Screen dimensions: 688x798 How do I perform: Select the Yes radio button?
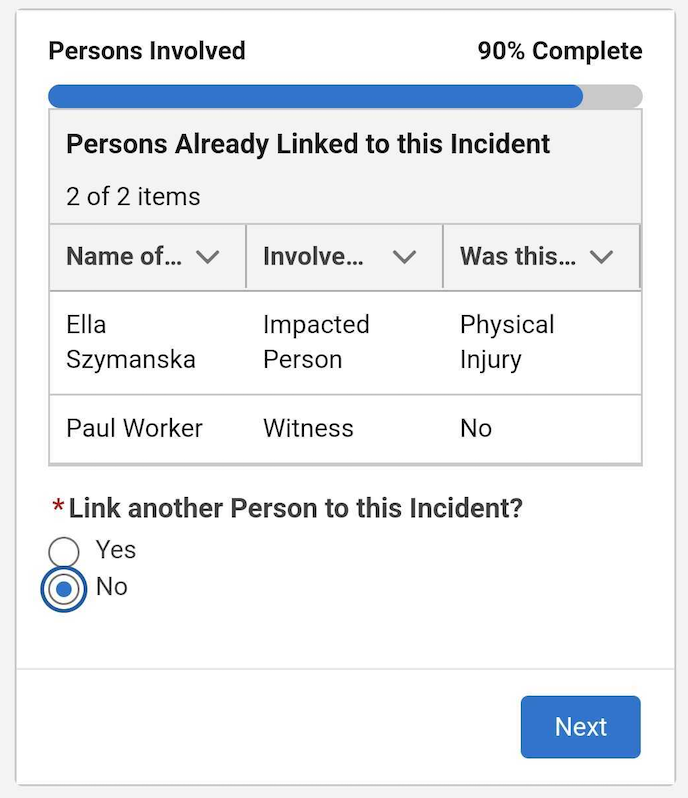pyautogui.click(x=64, y=552)
